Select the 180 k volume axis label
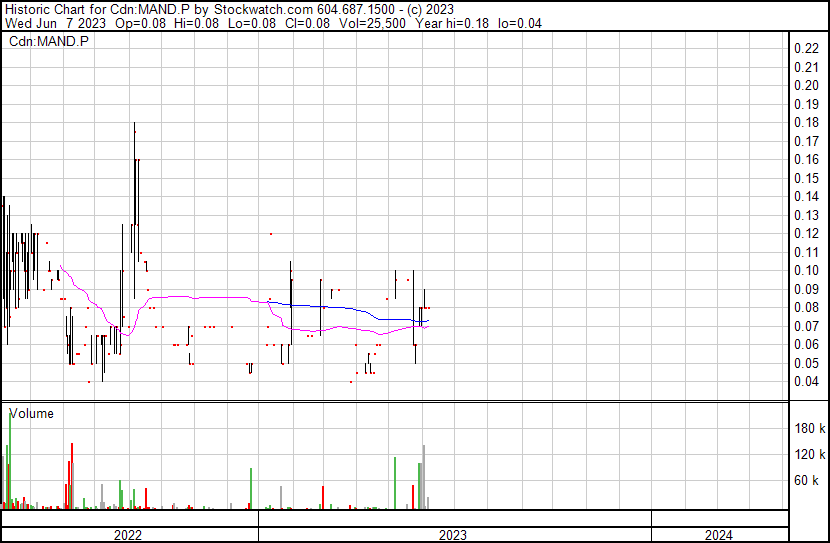The height and width of the screenshot is (543, 830). tap(809, 429)
